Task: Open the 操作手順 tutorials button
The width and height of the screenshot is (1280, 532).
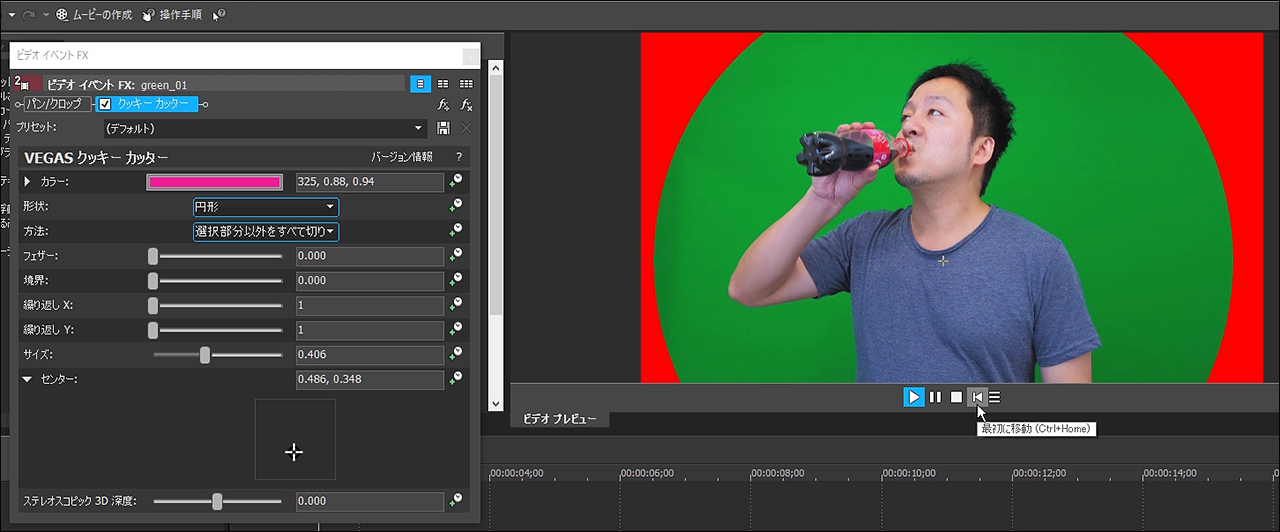Action: pyautogui.click(x=171, y=15)
